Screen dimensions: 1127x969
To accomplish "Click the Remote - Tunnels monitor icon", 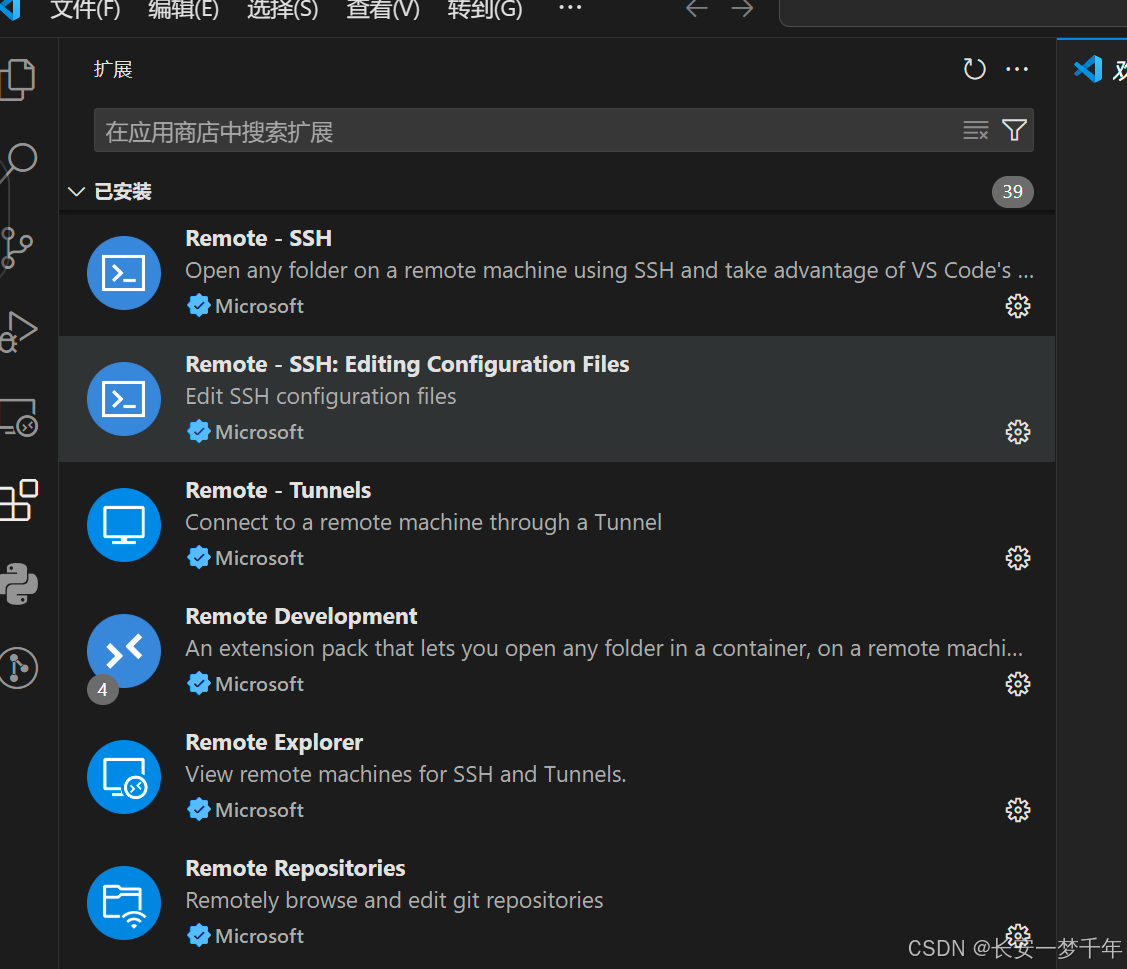I will 124,525.
